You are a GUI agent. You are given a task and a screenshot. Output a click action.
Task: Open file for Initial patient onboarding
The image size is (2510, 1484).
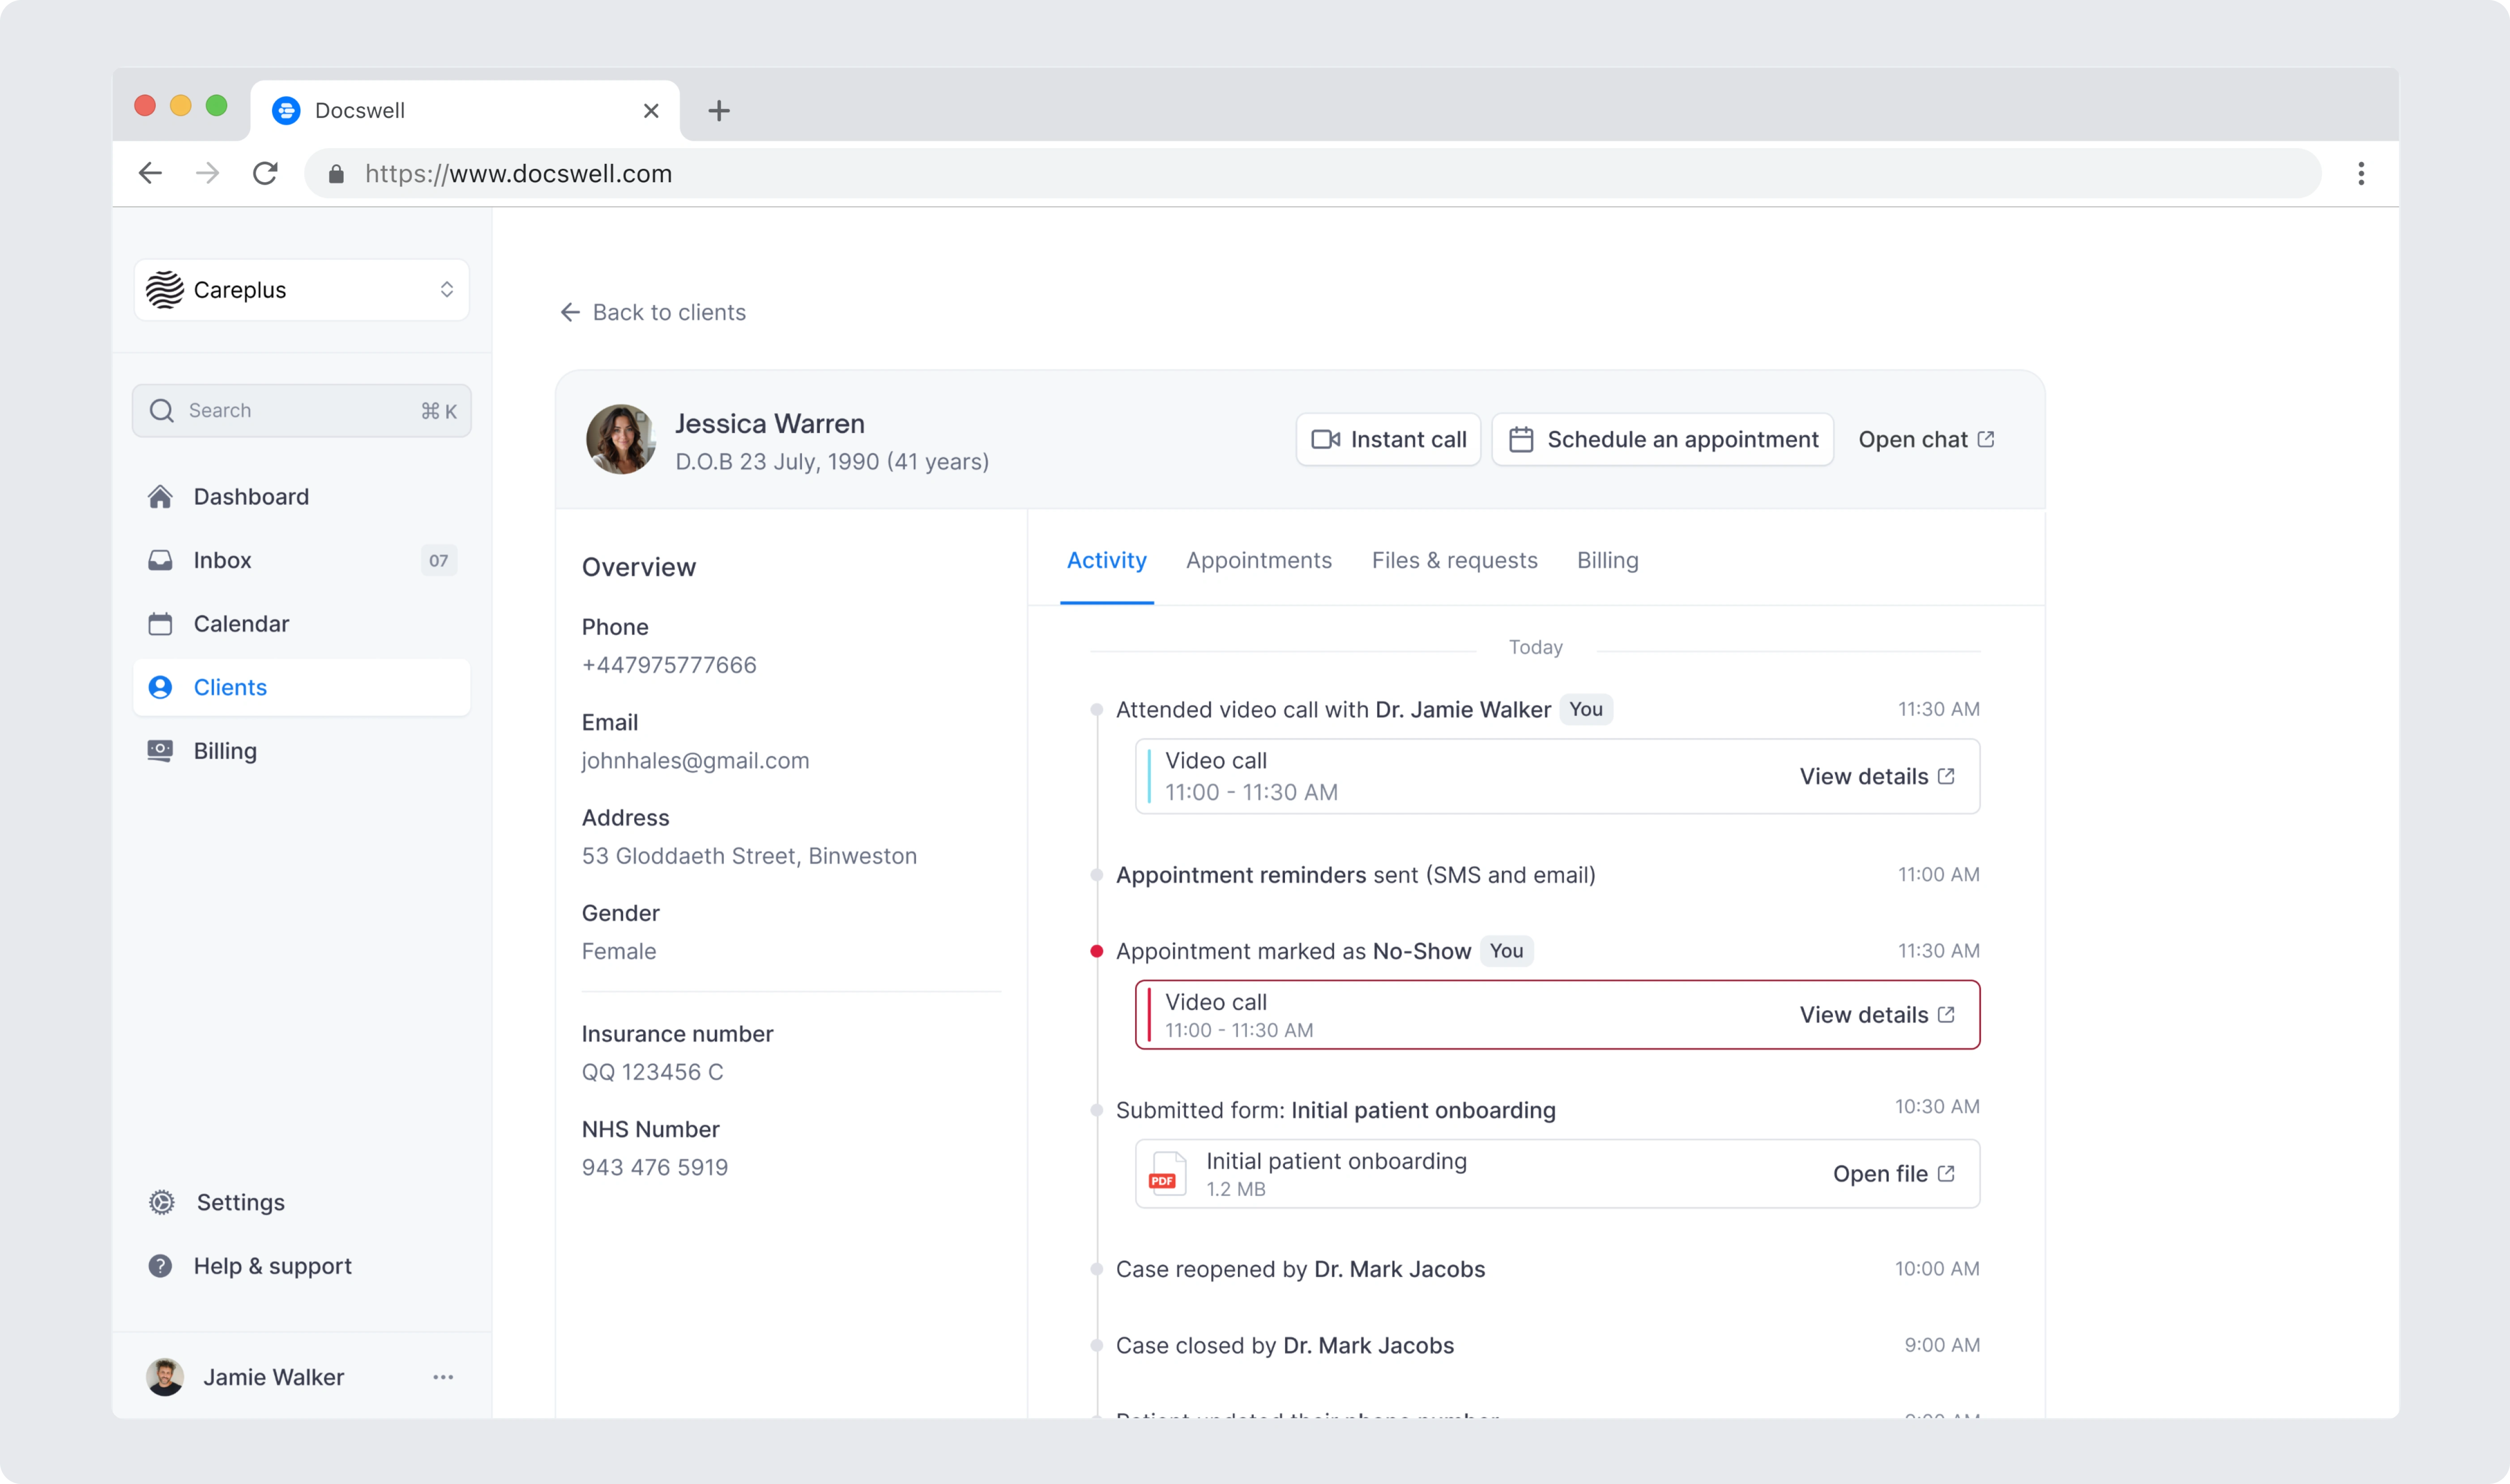click(x=1892, y=1174)
